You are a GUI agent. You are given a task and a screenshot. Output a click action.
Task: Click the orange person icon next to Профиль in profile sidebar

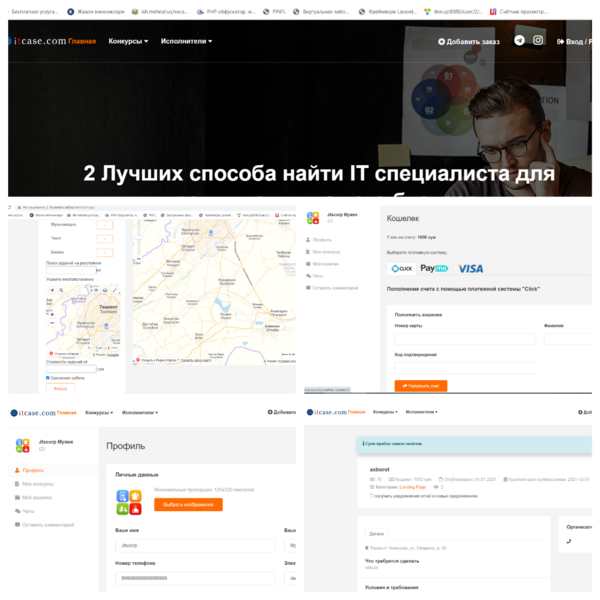pyautogui.click(x=17, y=470)
